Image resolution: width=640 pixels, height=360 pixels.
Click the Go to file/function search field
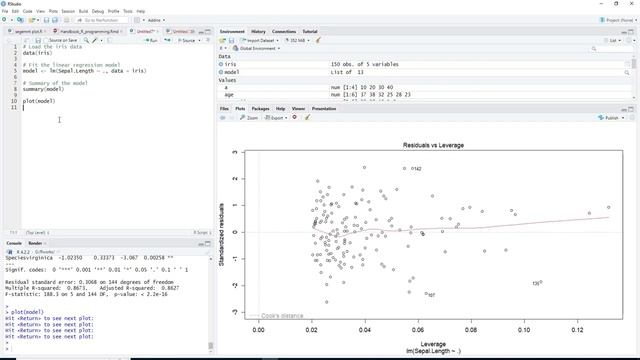point(102,20)
